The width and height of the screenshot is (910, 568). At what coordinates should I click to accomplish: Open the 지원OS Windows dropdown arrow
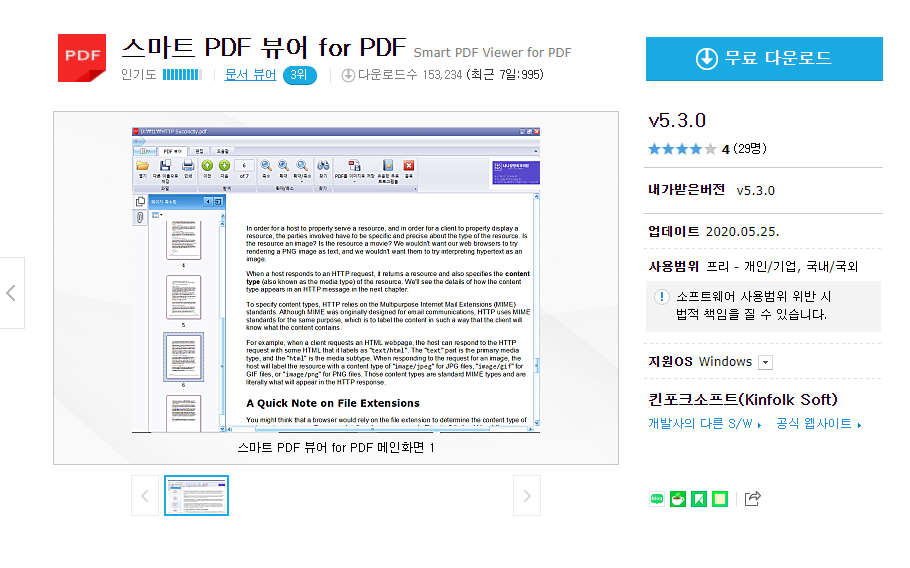pyautogui.click(x=765, y=363)
